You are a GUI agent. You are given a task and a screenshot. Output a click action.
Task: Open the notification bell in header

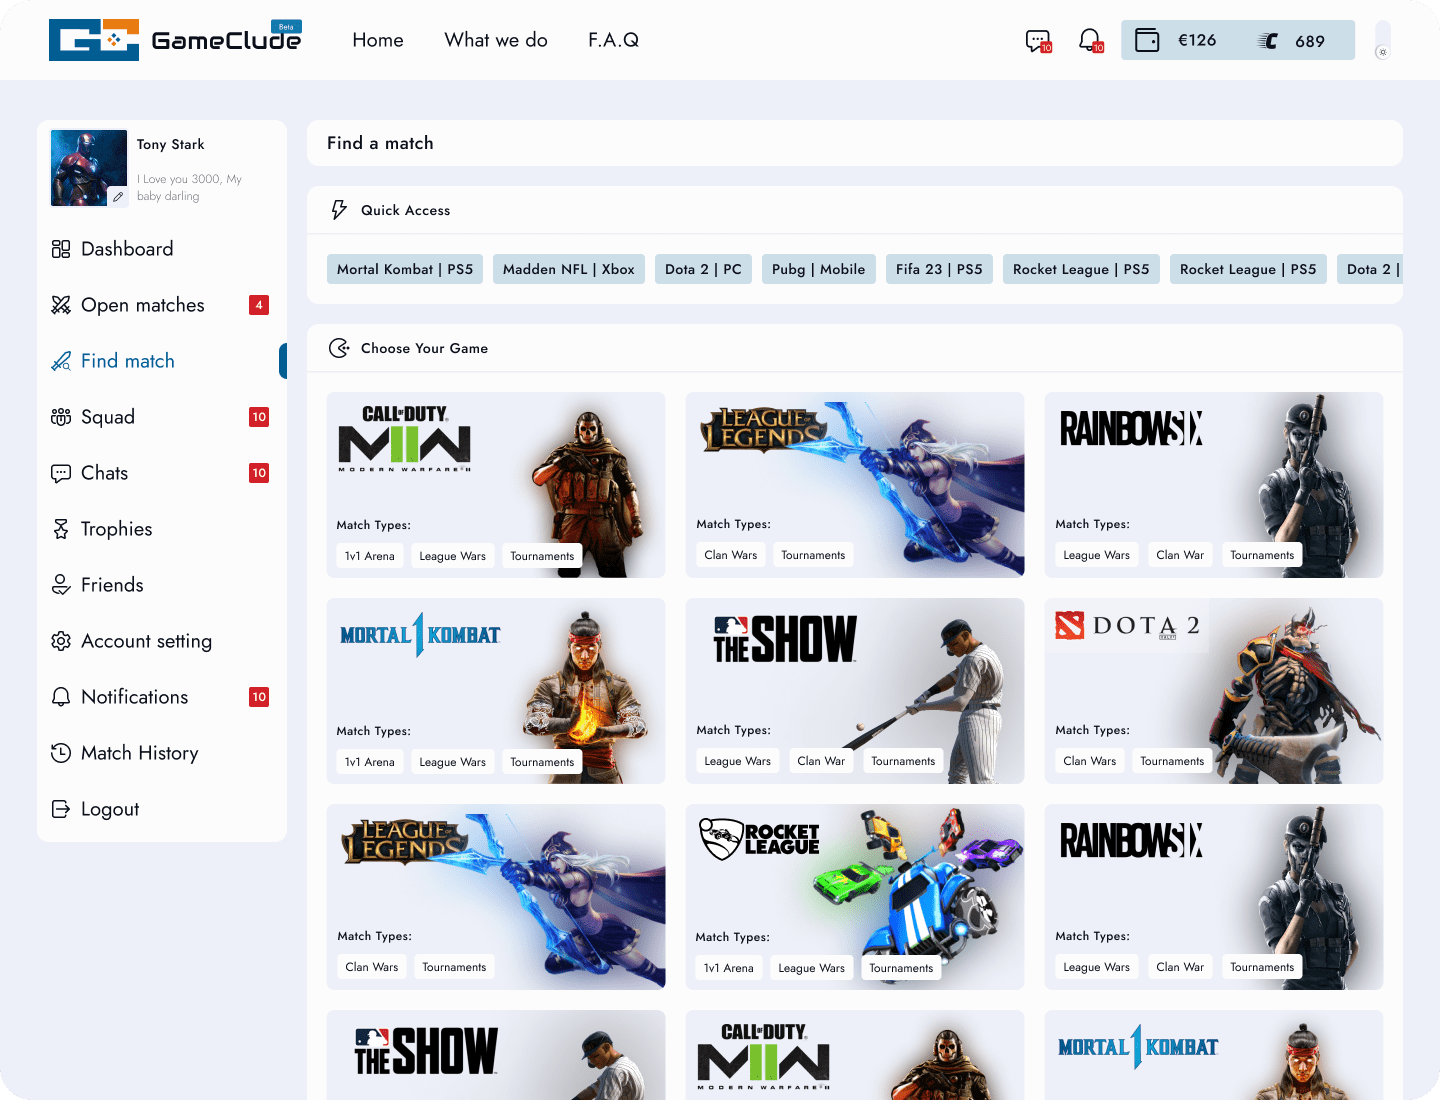pyautogui.click(x=1090, y=41)
